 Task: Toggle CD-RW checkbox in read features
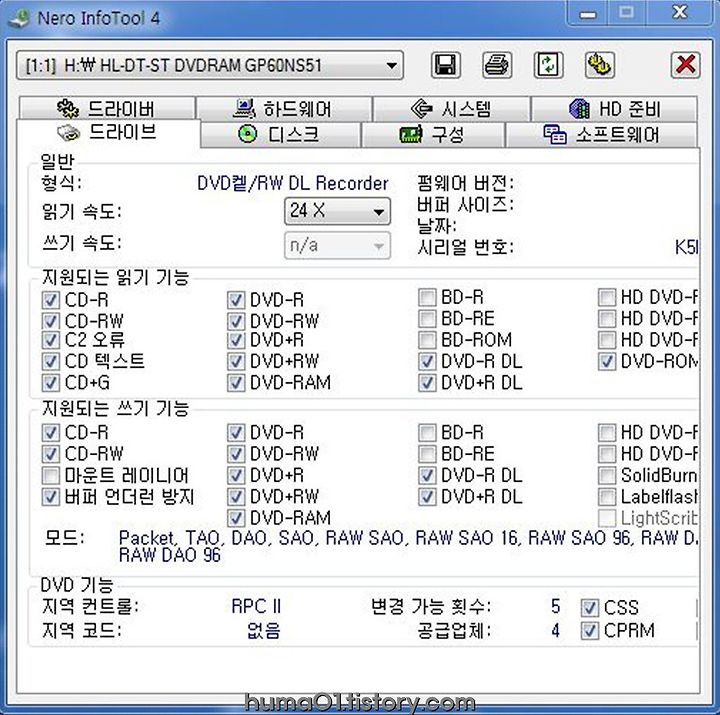[51, 321]
